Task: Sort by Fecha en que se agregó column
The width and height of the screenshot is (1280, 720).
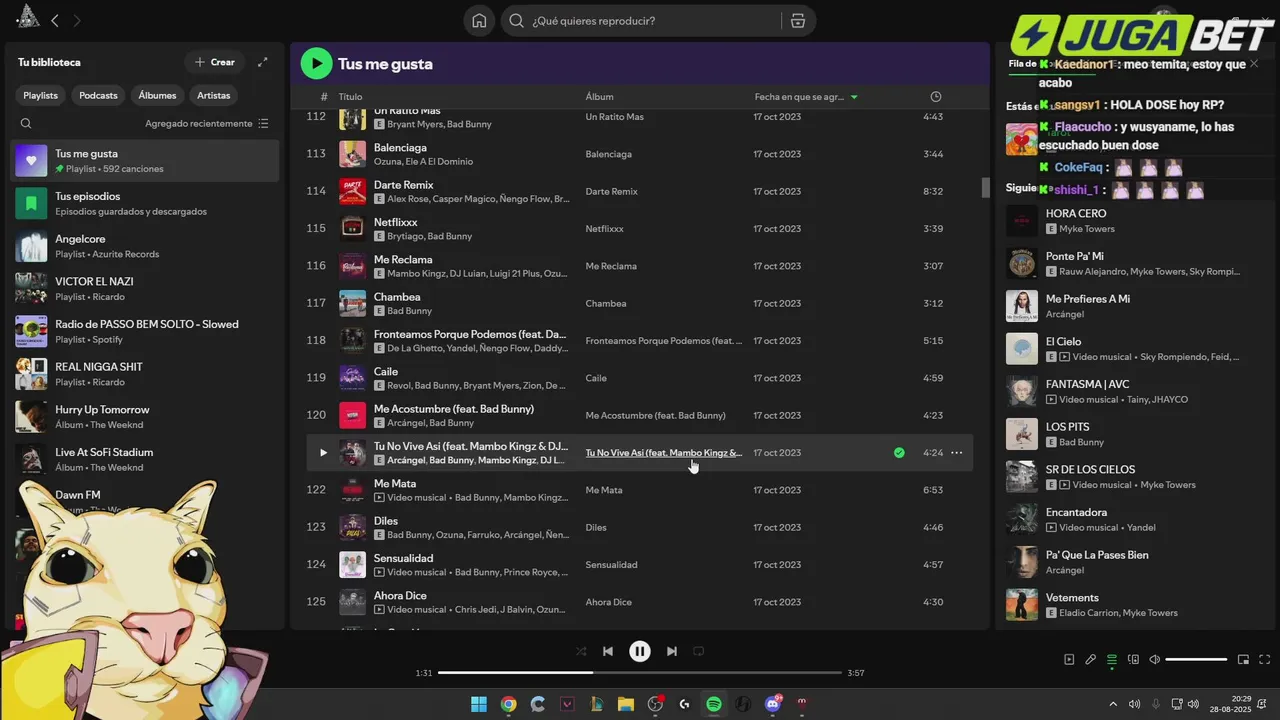Action: (806, 97)
